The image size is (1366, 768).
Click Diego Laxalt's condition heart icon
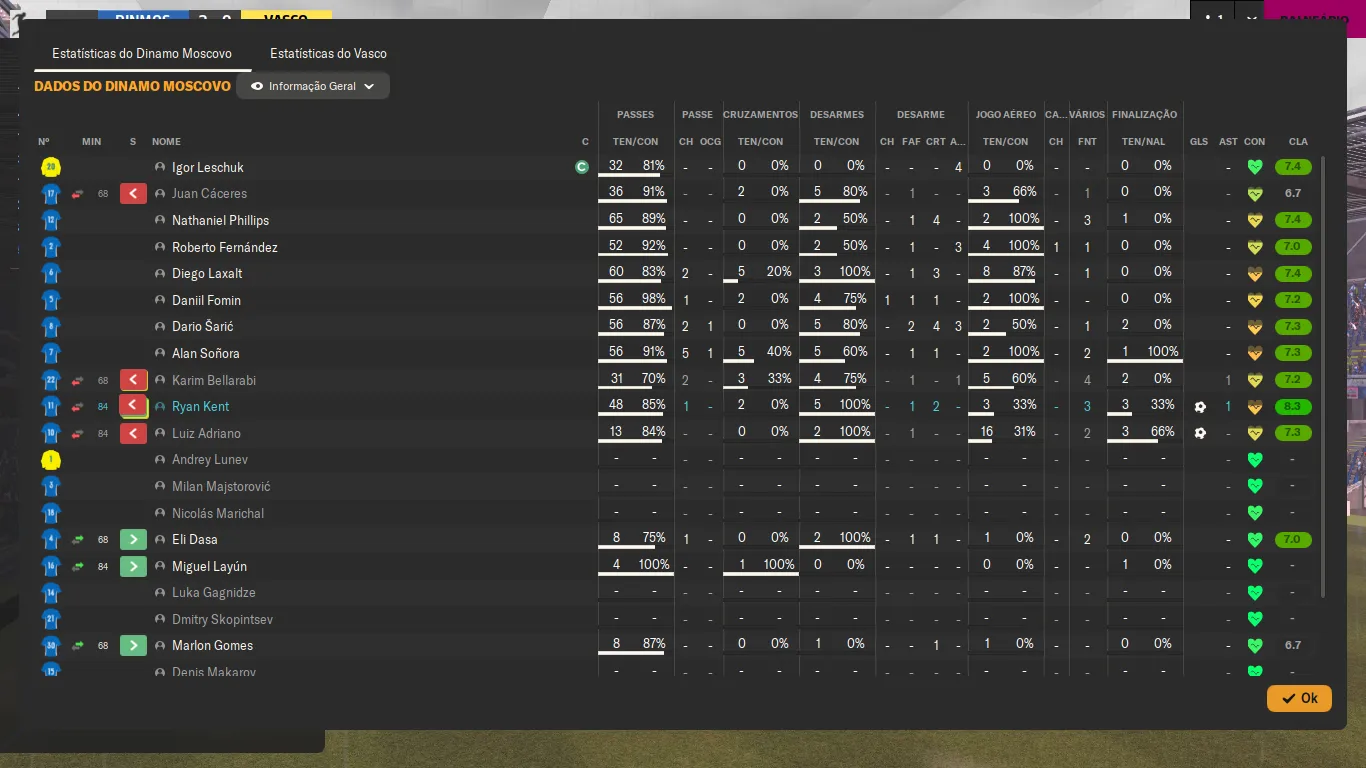[x=1255, y=274]
